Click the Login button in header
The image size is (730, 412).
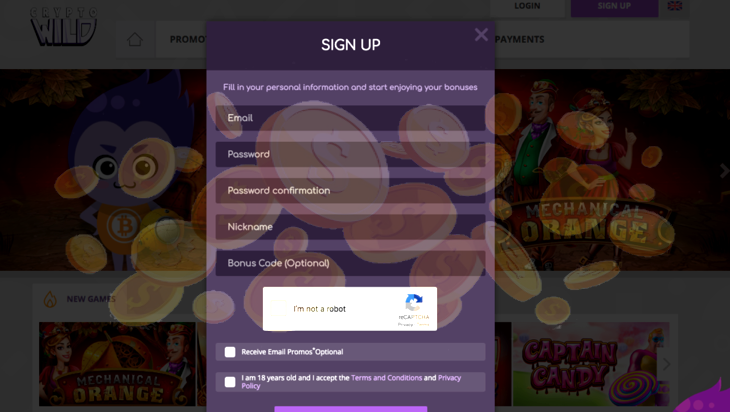point(527,6)
